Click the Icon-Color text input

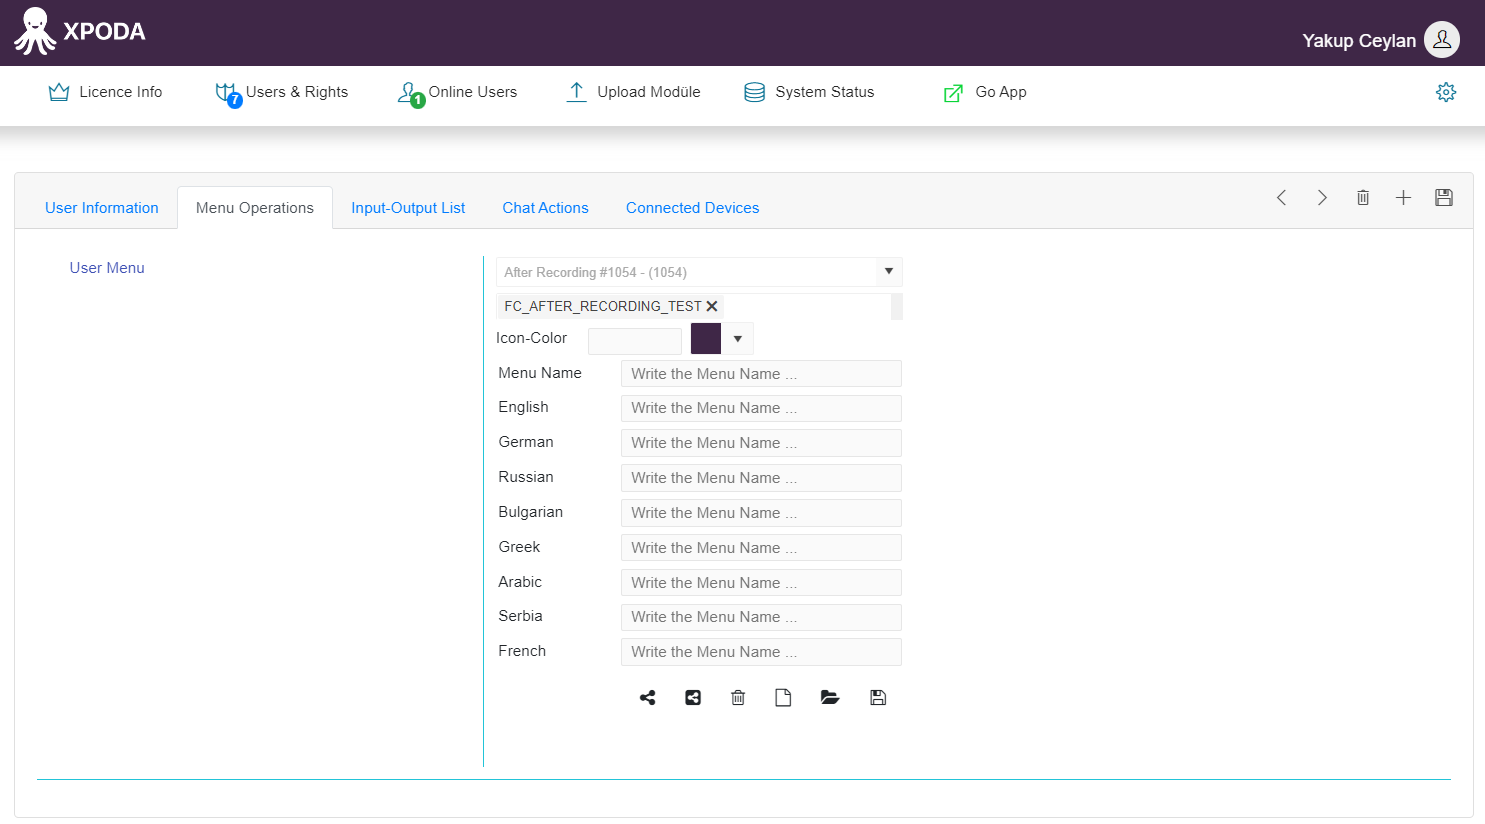point(635,341)
